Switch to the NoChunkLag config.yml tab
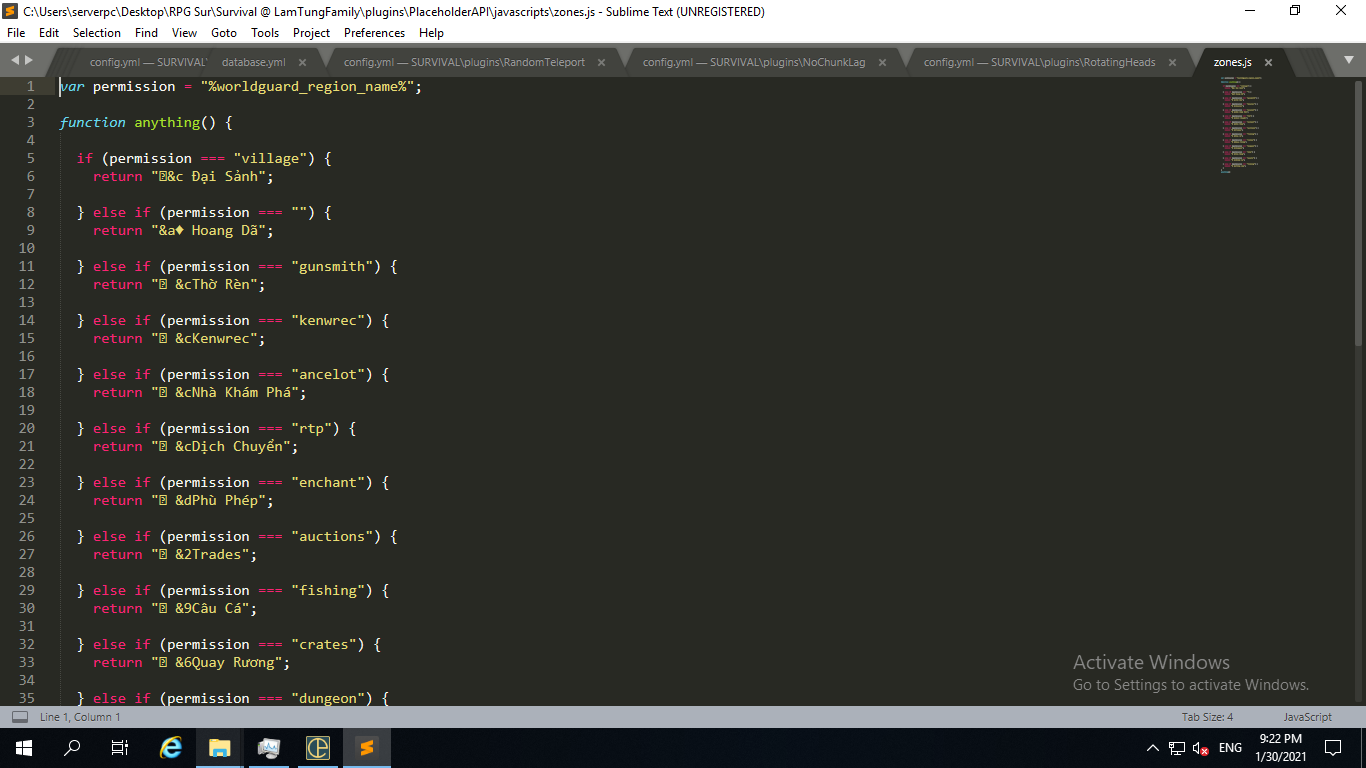This screenshot has height=768, width=1366. (x=754, y=62)
